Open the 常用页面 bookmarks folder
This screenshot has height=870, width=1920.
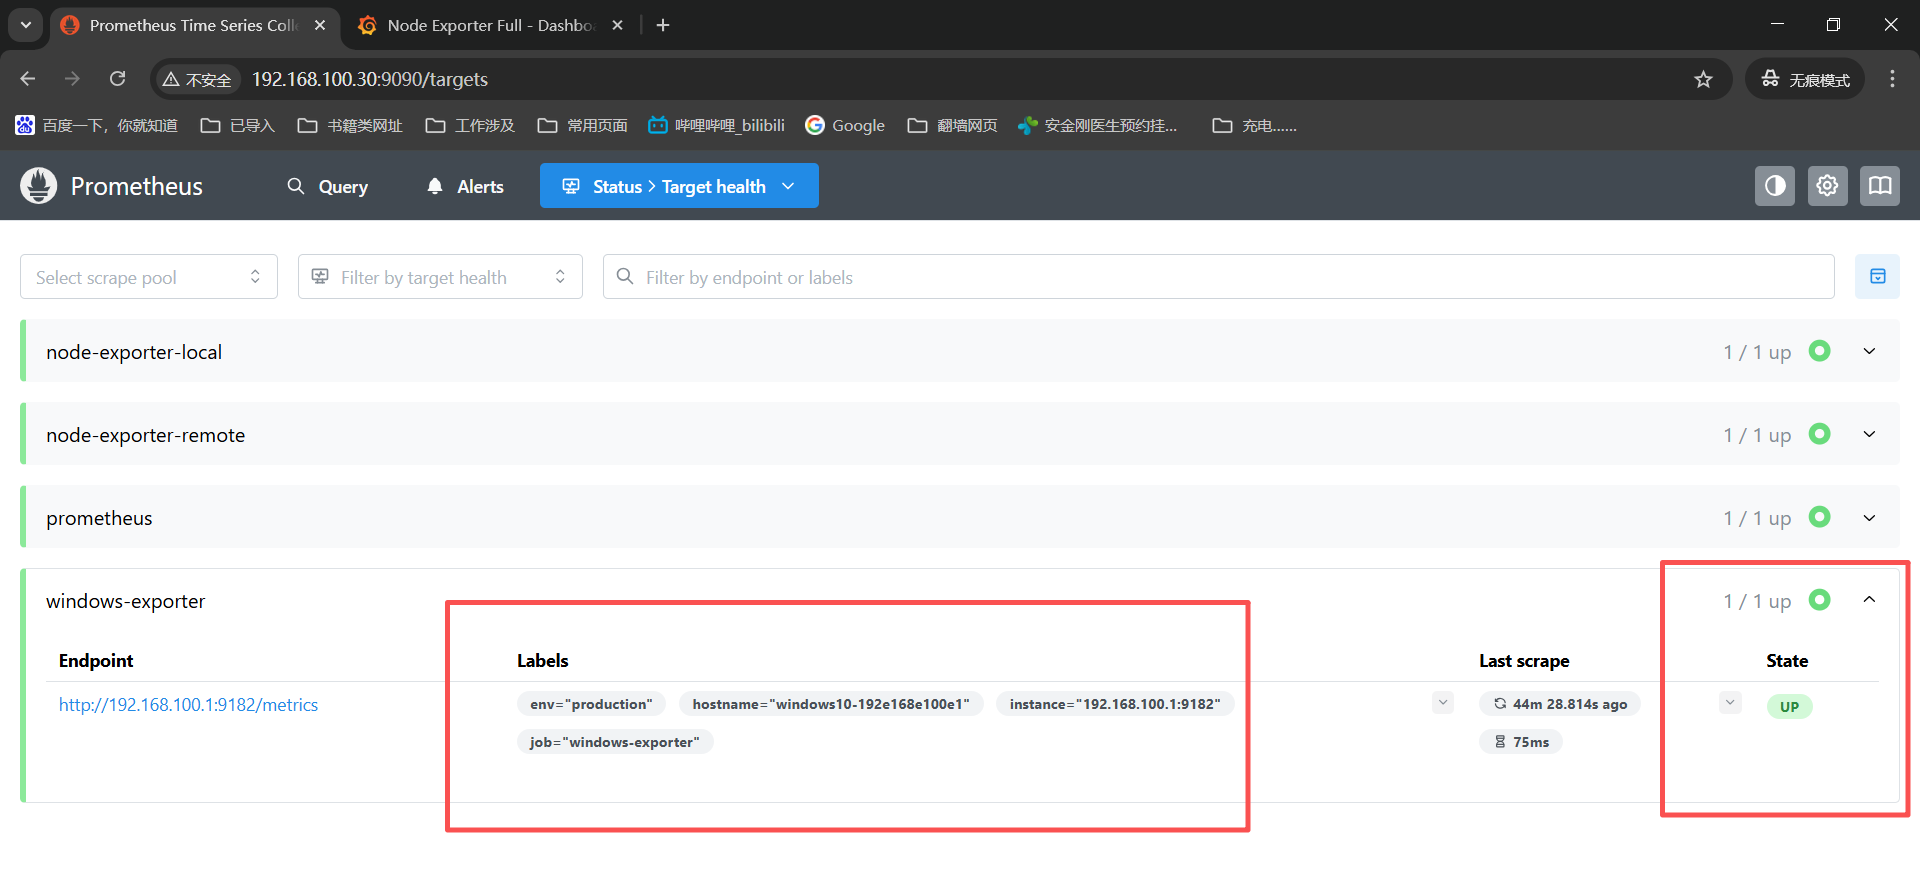[583, 125]
